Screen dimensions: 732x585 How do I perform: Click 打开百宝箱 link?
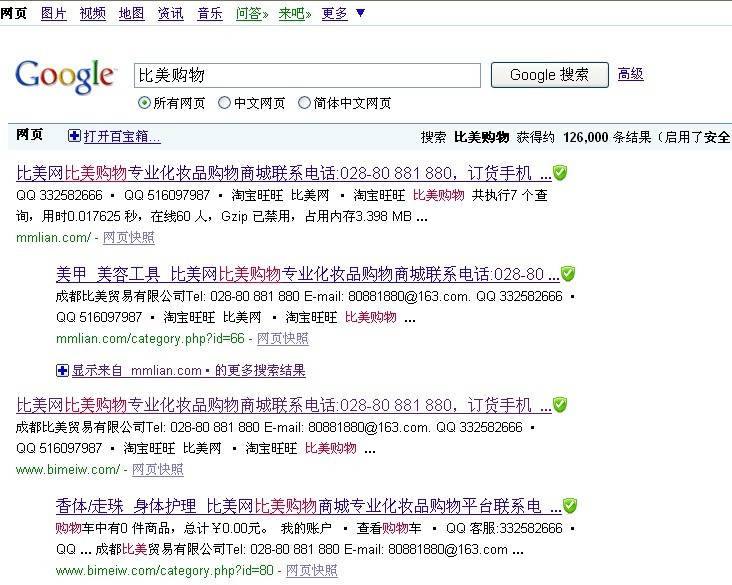pos(122,136)
